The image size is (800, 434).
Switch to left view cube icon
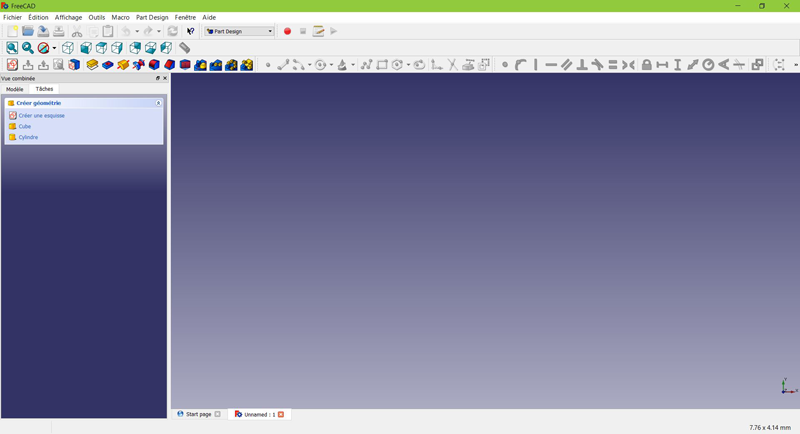(166, 48)
